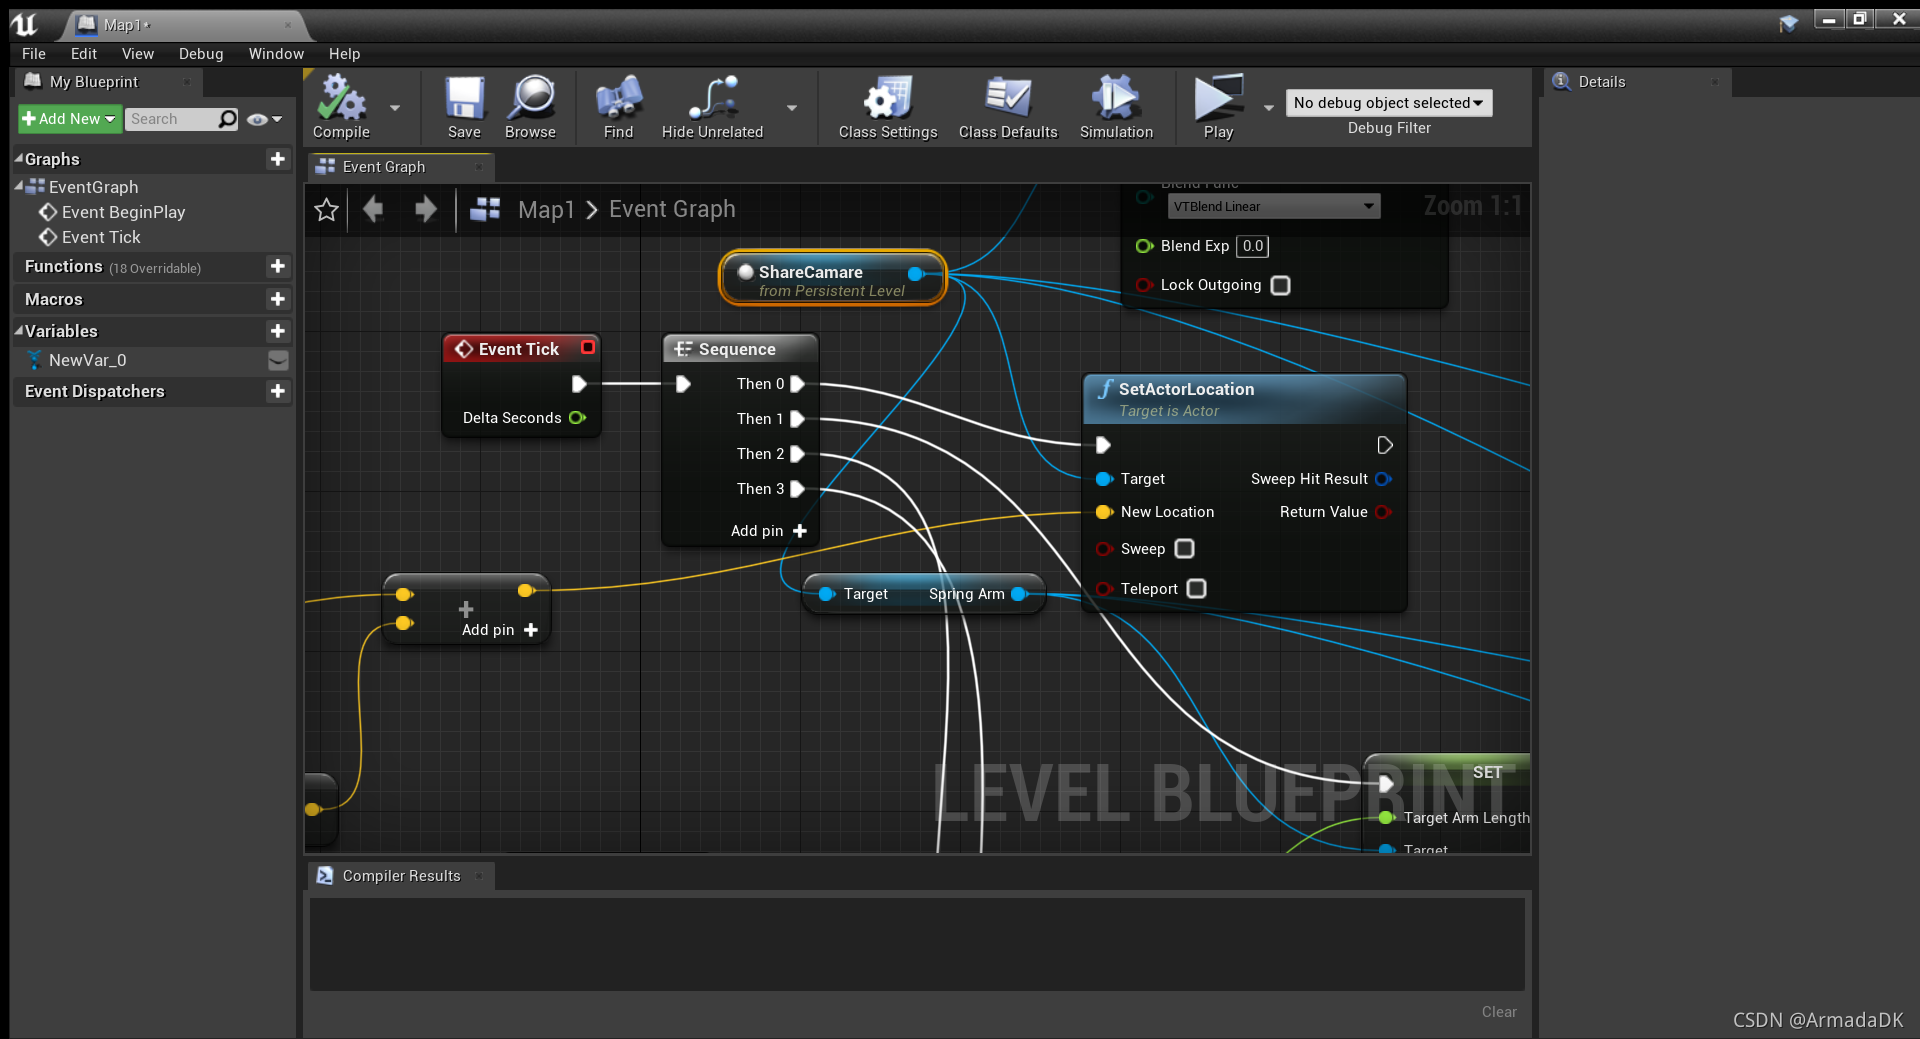
Task: Select Event BeginPlay in the tree
Action: pos(123,212)
